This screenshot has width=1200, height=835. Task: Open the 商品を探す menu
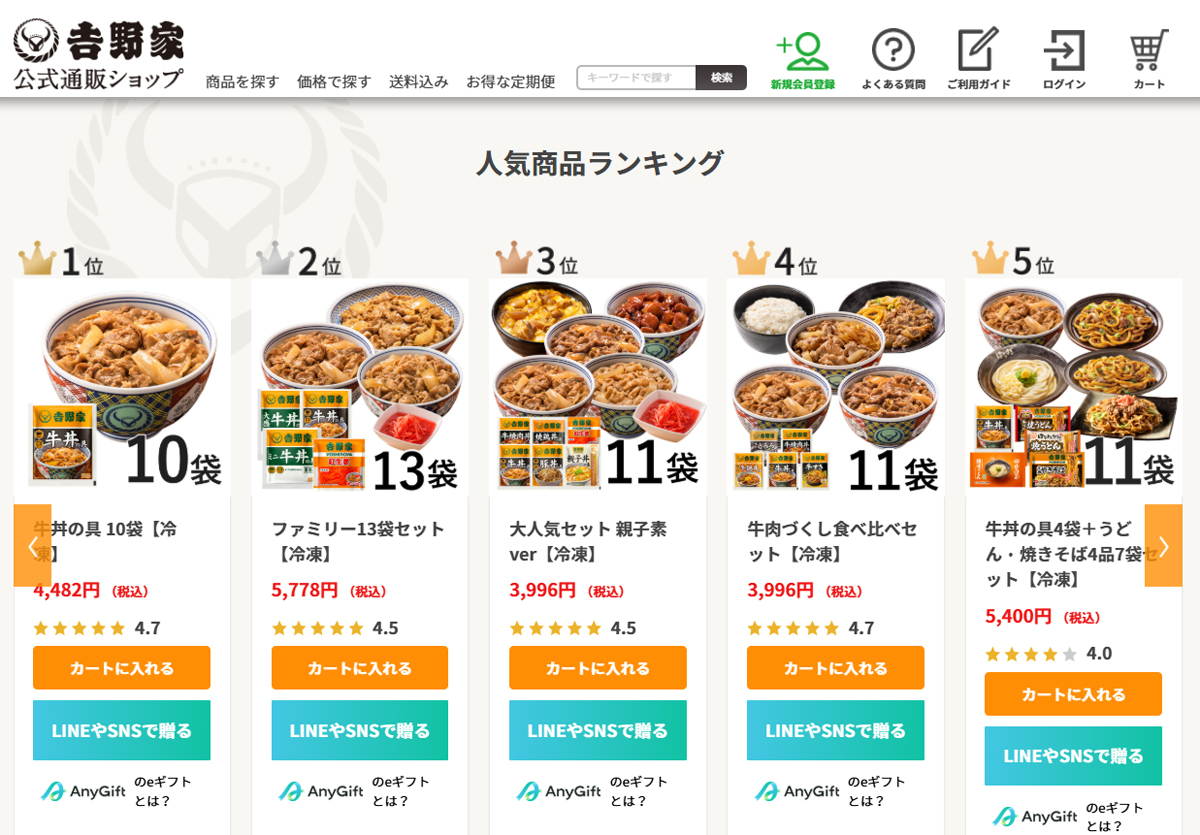242,81
